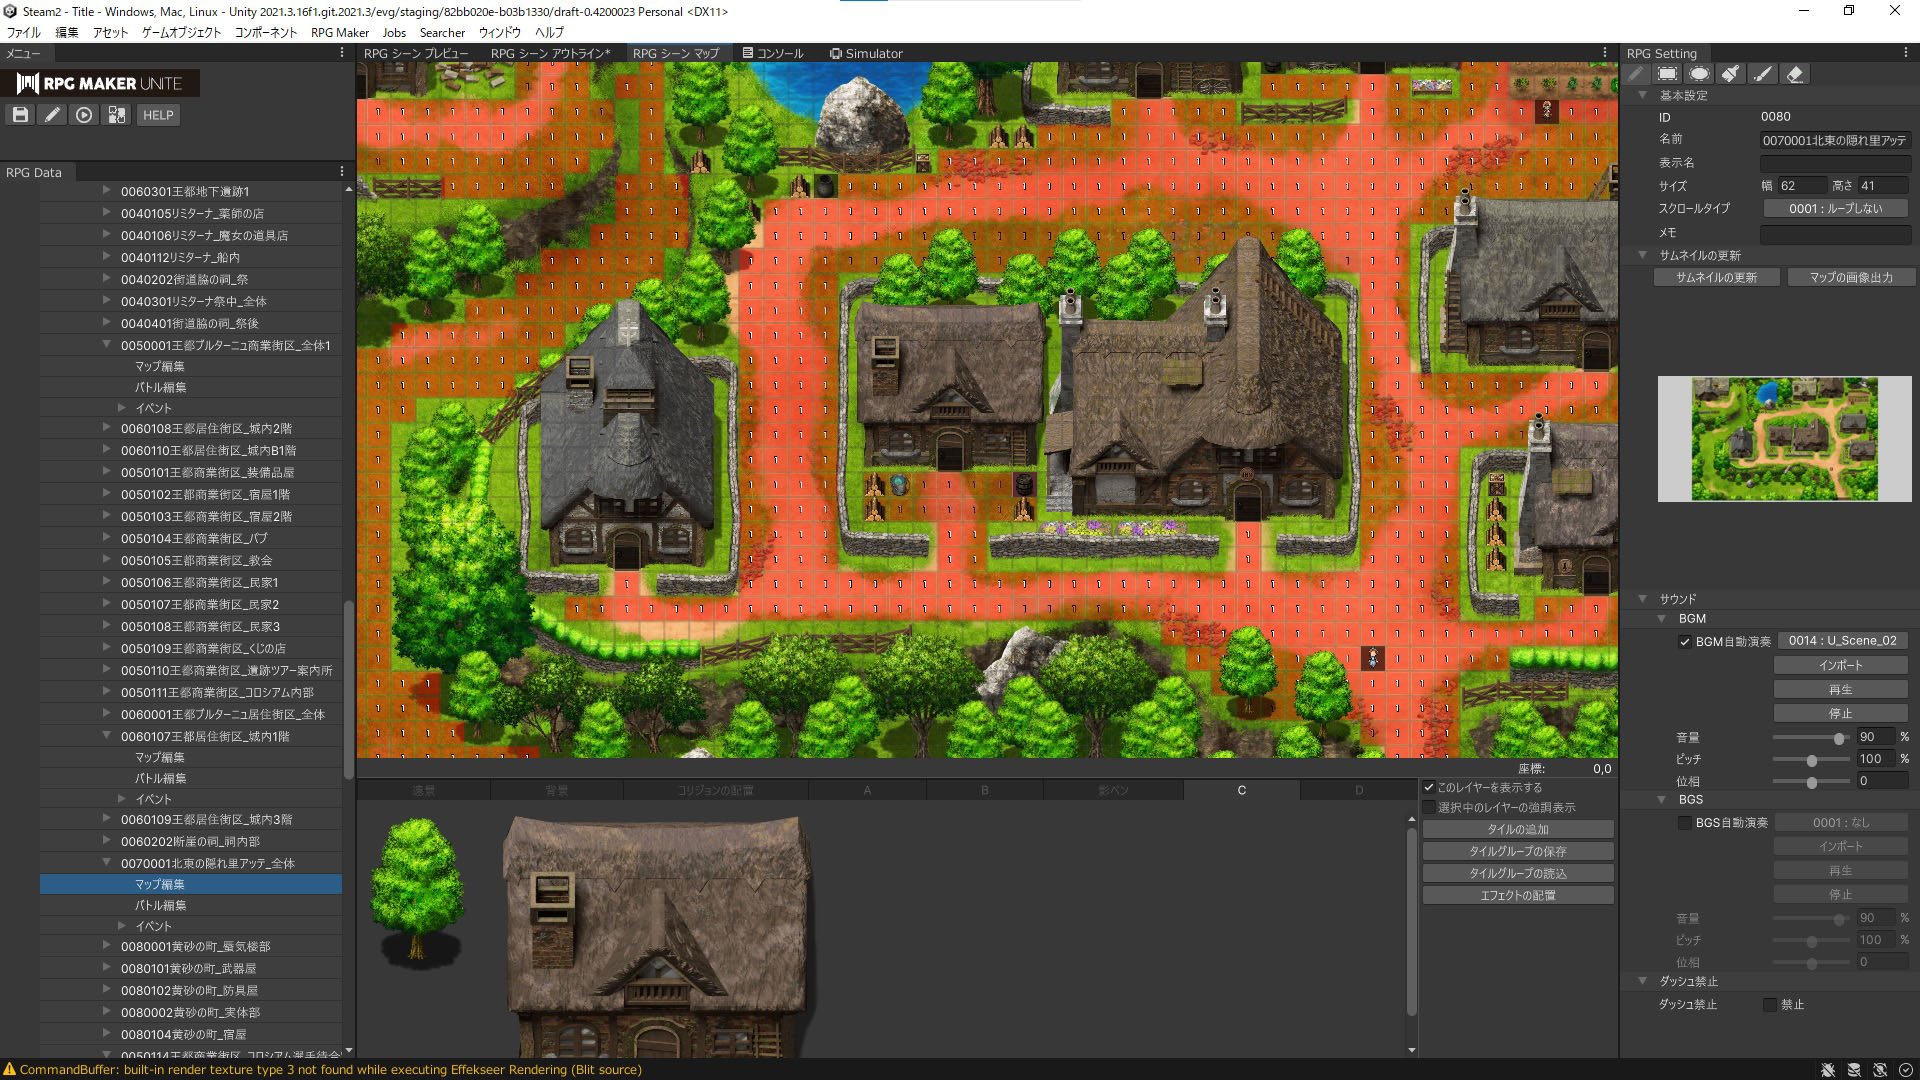This screenshot has height=1080, width=1920.
Task: Select the eraser tool
Action: coord(1795,74)
